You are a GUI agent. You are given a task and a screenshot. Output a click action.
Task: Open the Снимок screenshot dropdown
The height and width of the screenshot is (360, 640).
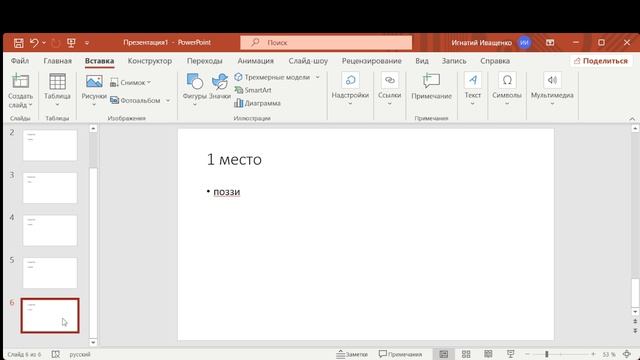click(131, 82)
